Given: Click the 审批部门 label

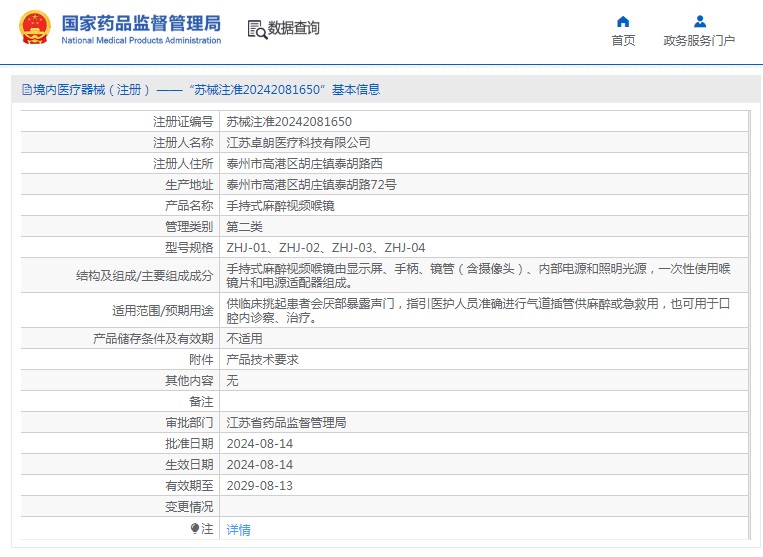Looking at the screenshot, I should point(189,422).
